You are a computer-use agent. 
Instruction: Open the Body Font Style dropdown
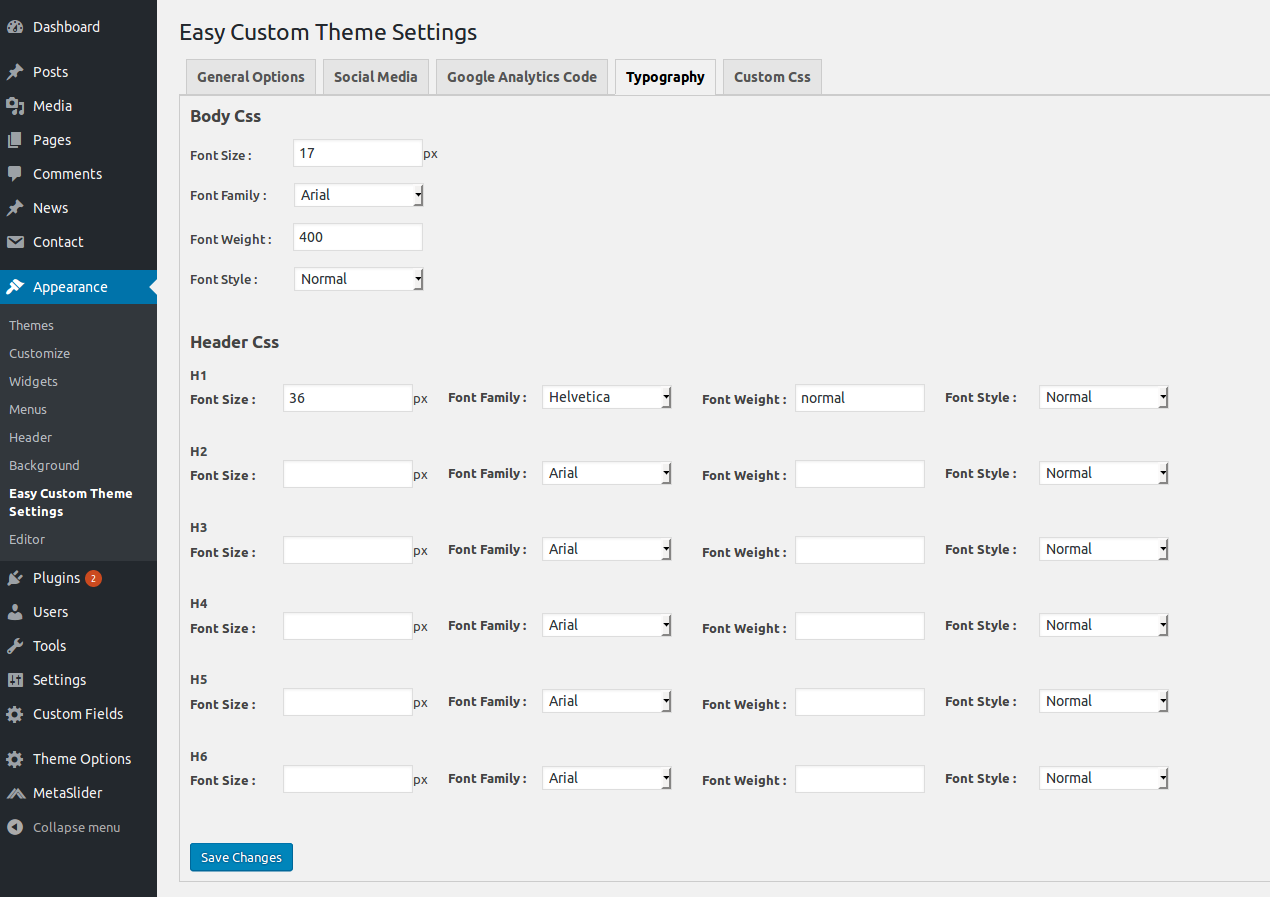359,279
